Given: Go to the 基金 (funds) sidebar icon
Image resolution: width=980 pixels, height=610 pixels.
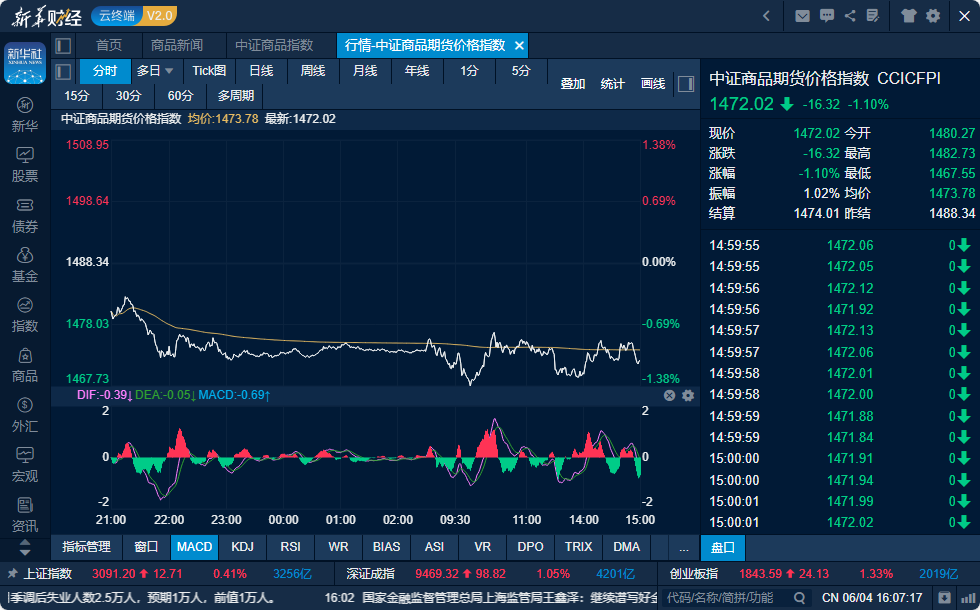Looking at the screenshot, I should [x=25, y=264].
